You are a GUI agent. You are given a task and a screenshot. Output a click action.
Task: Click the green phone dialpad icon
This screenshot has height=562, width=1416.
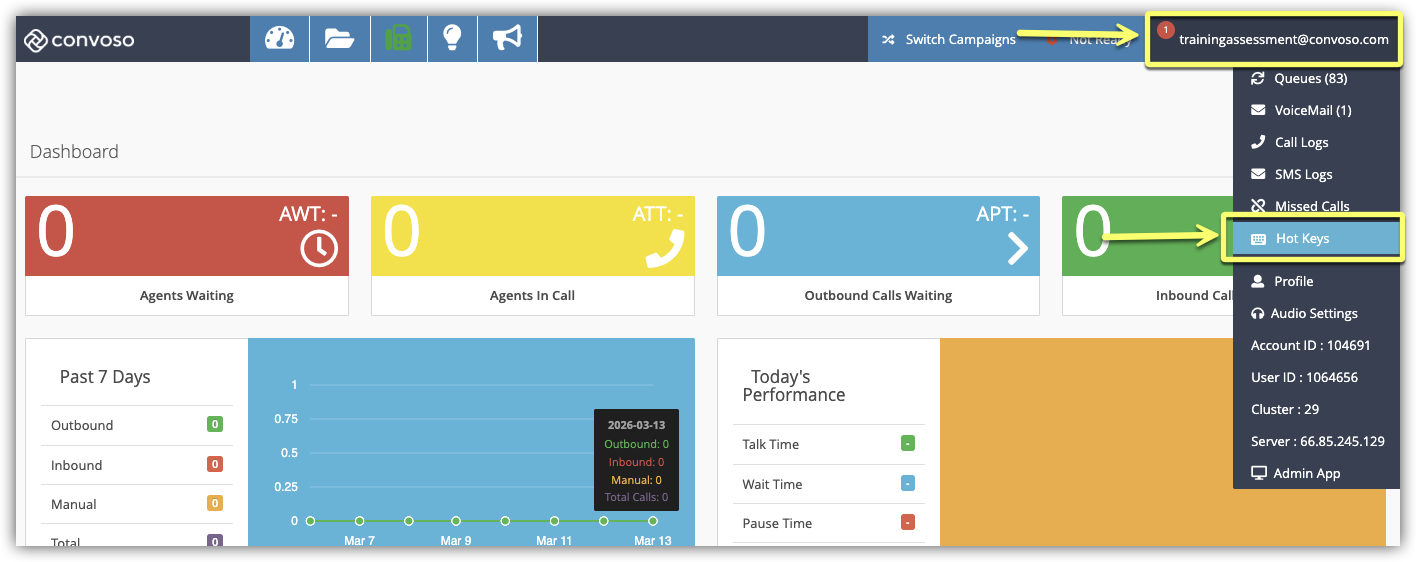click(x=399, y=39)
